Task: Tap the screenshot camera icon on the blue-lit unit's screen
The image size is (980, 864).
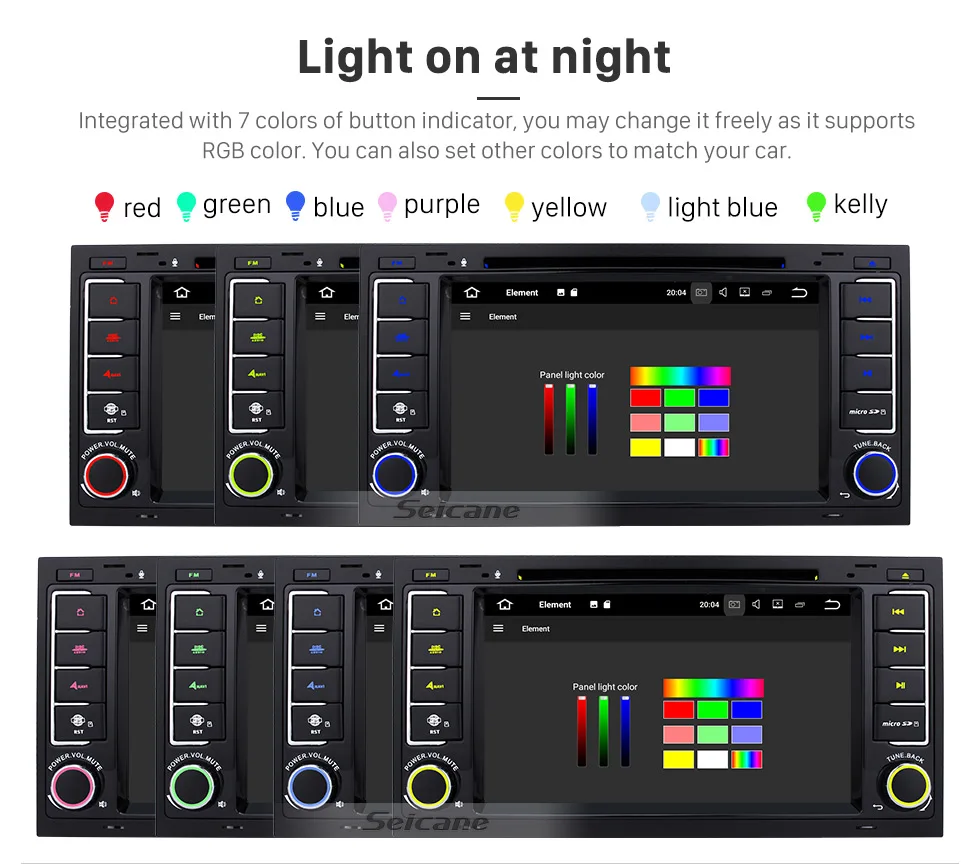Action: point(701,293)
